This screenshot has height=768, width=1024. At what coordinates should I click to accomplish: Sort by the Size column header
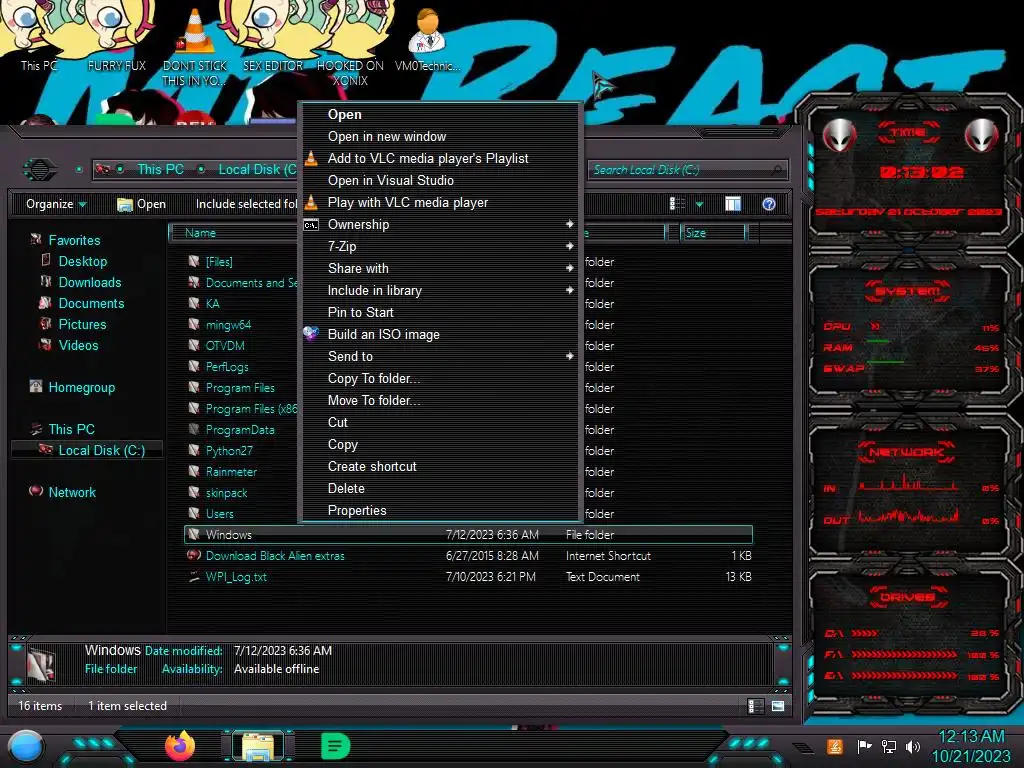712,232
